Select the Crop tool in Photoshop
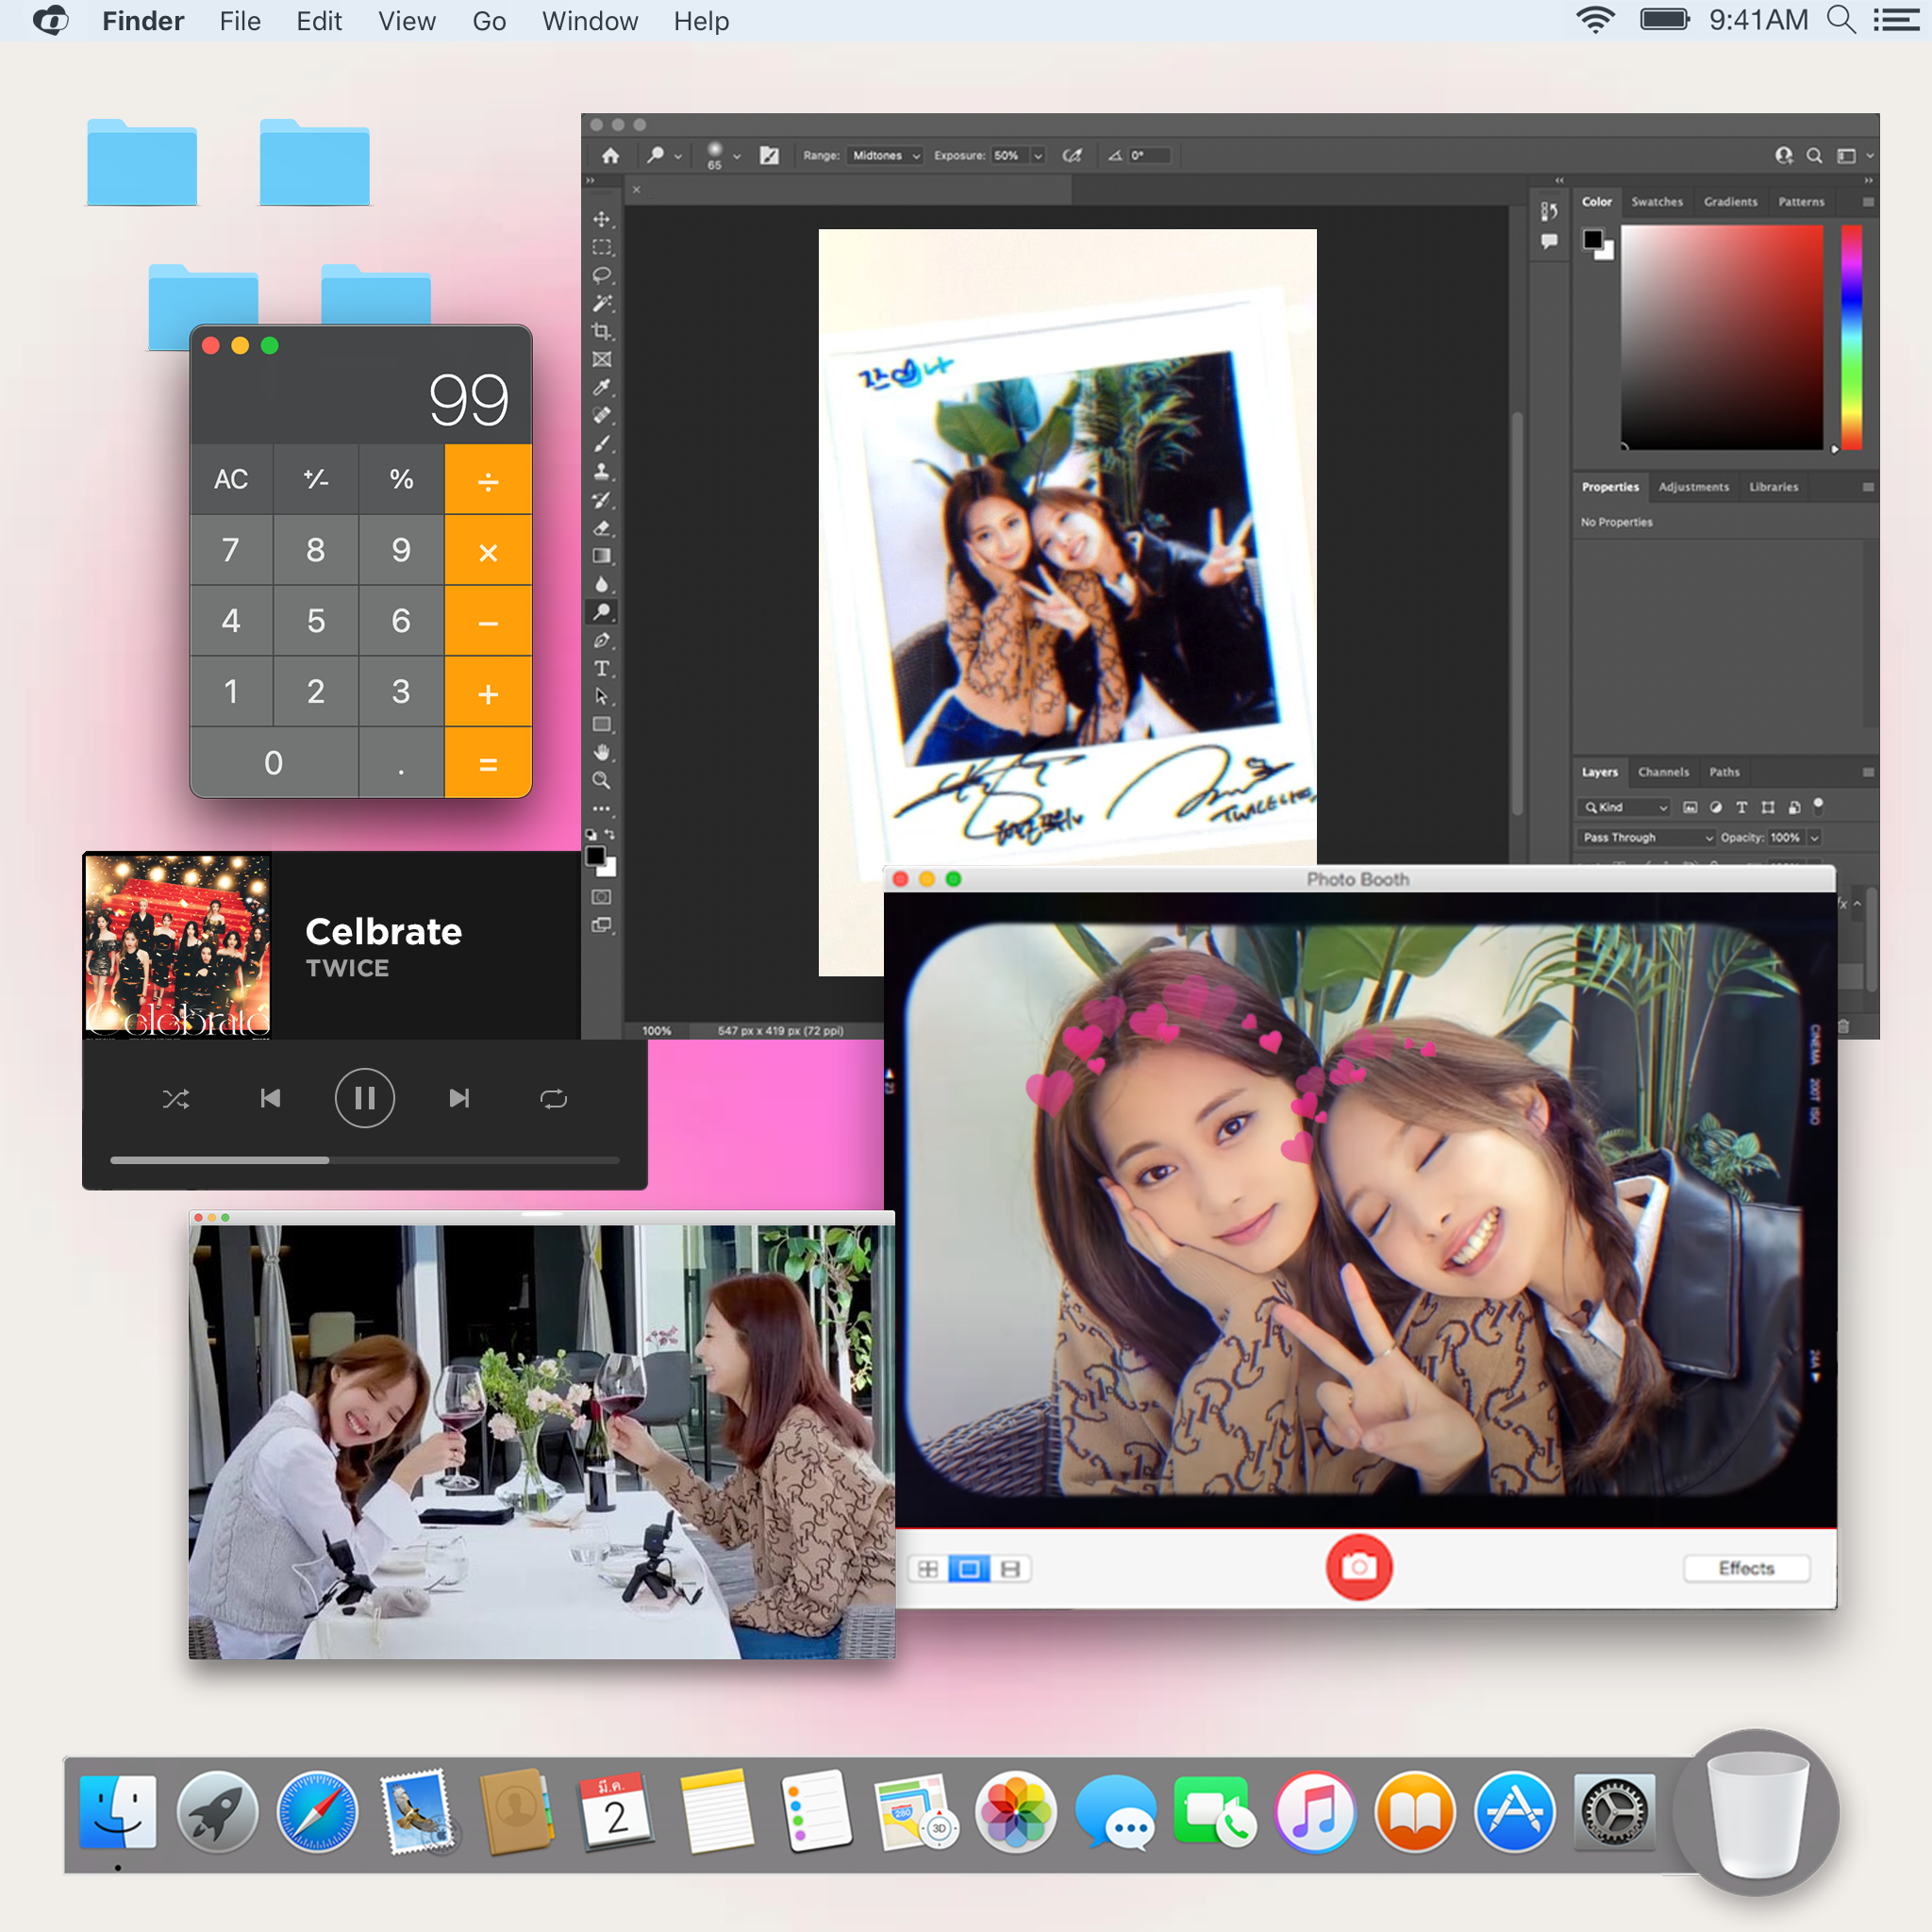The width and height of the screenshot is (1932, 1932). click(x=601, y=331)
